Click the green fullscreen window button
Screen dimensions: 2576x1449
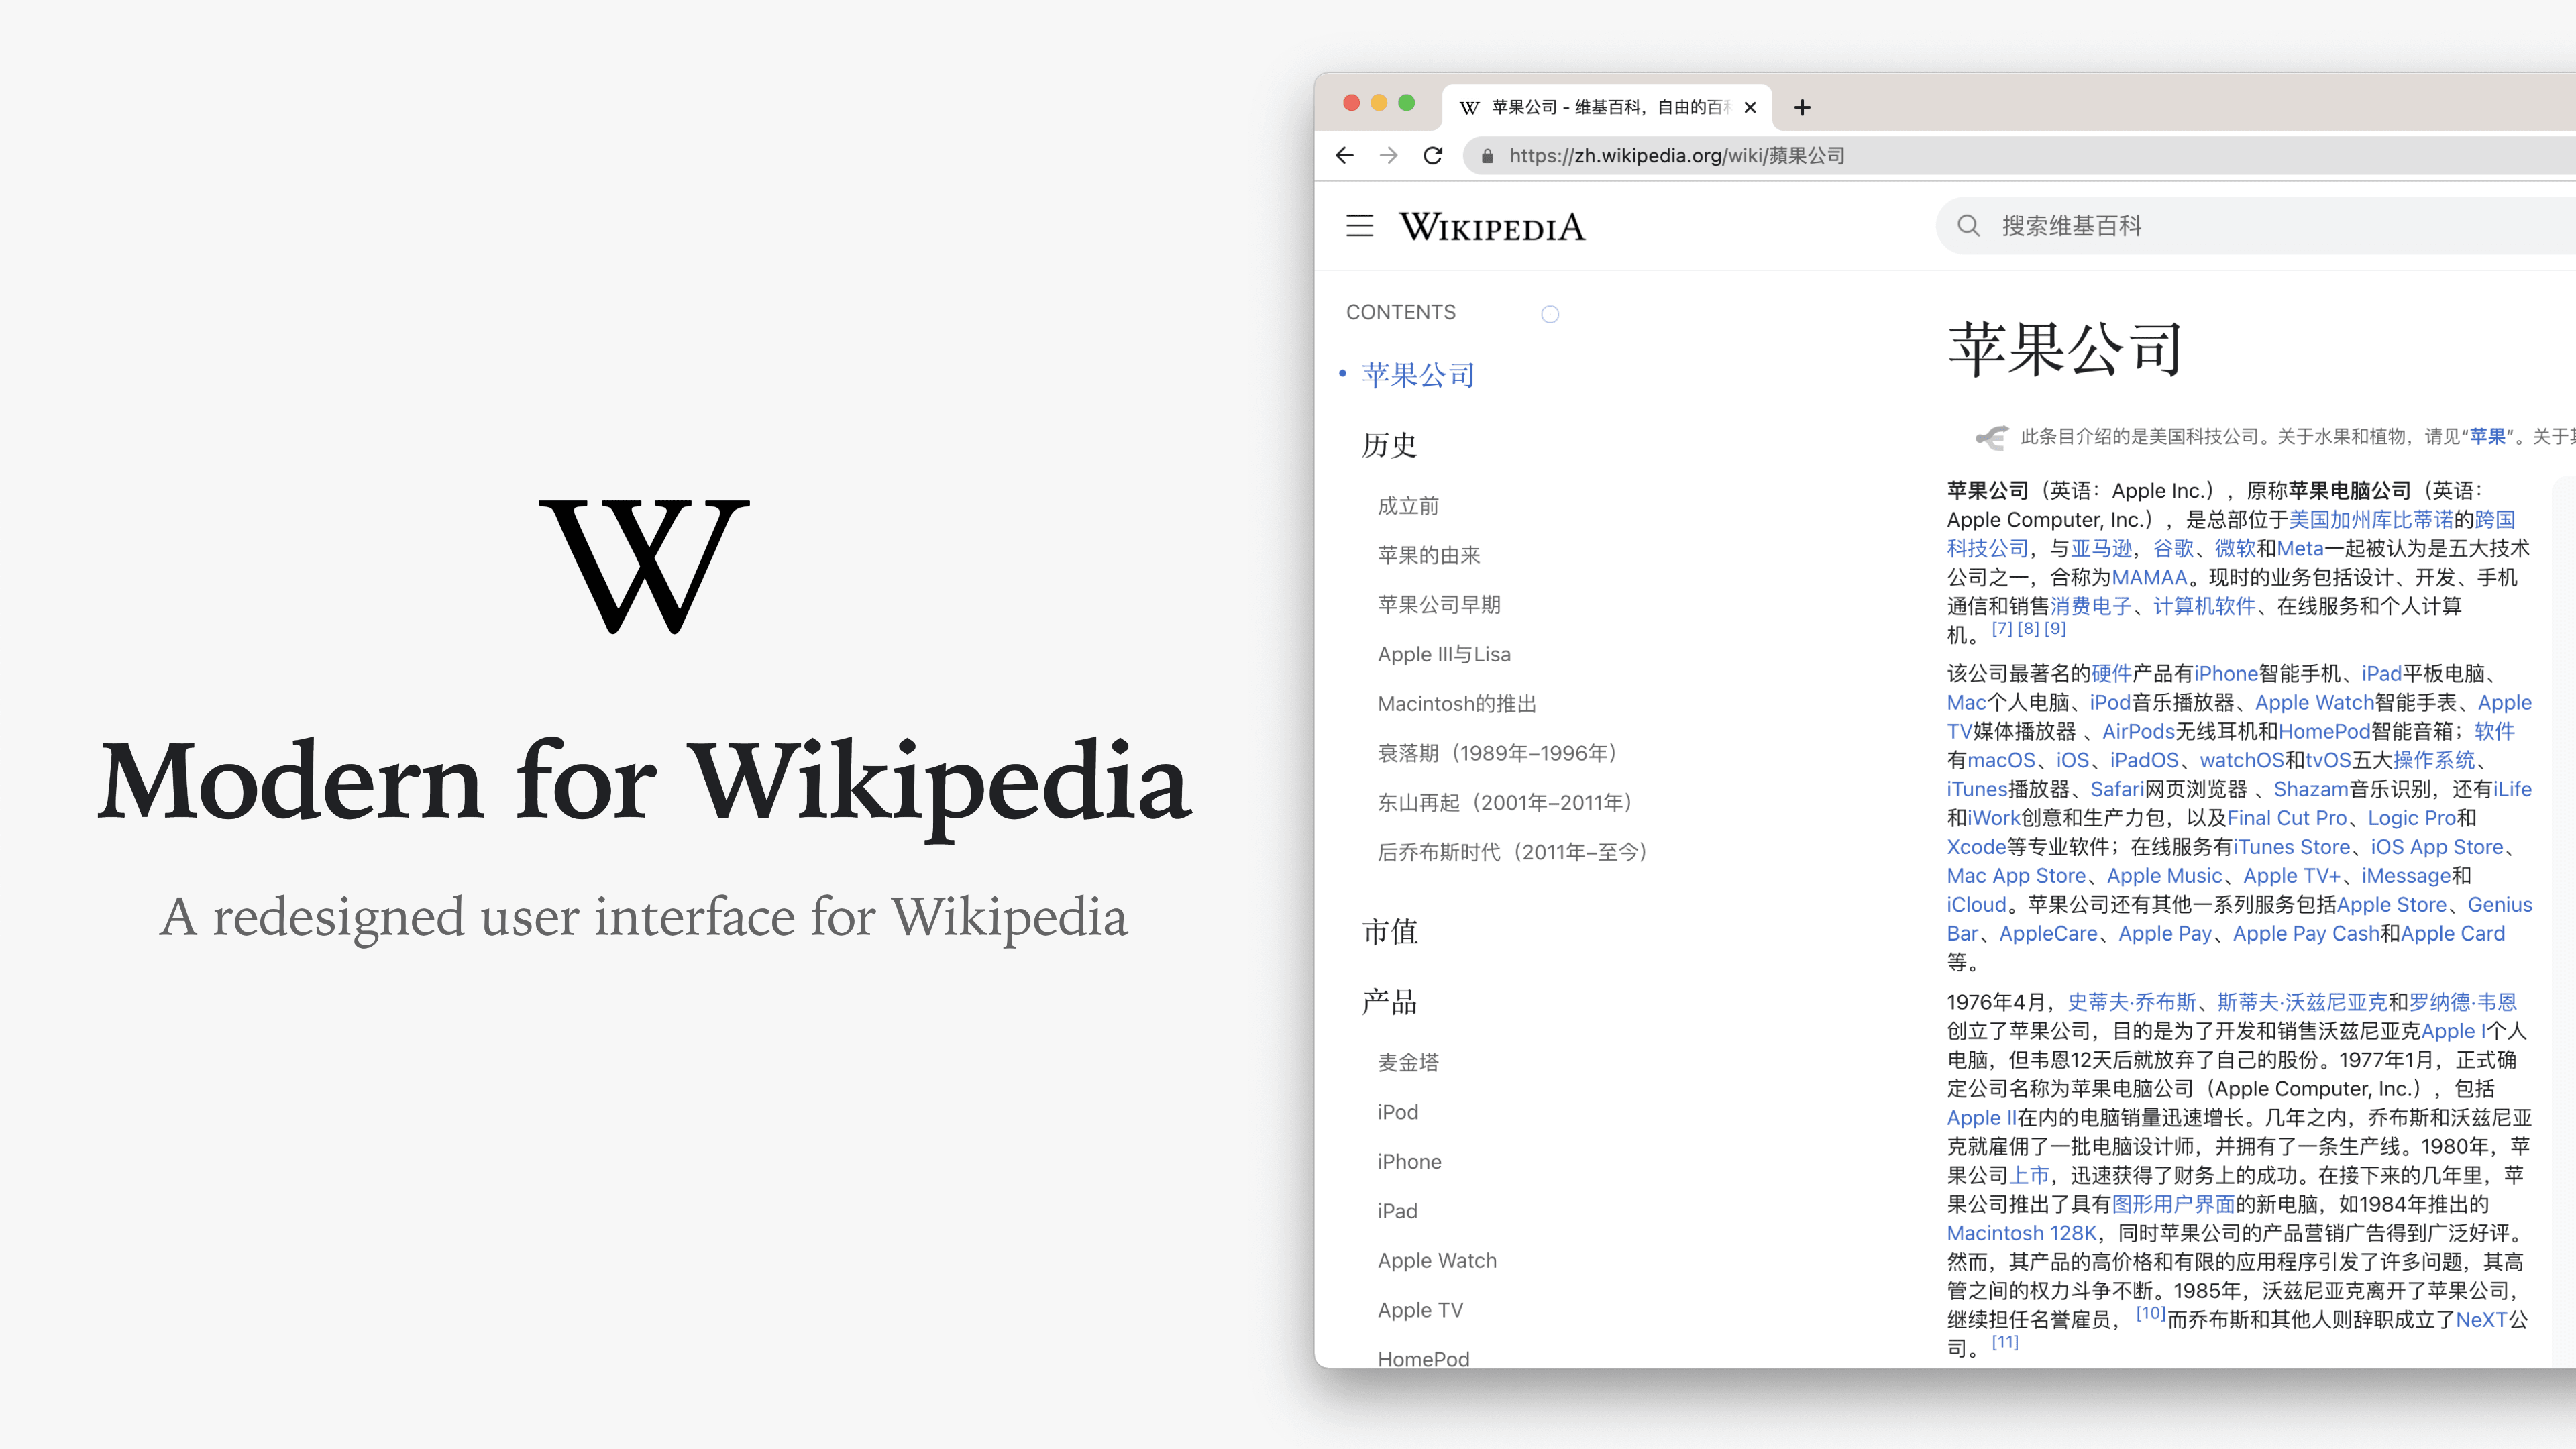pos(1406,103)
